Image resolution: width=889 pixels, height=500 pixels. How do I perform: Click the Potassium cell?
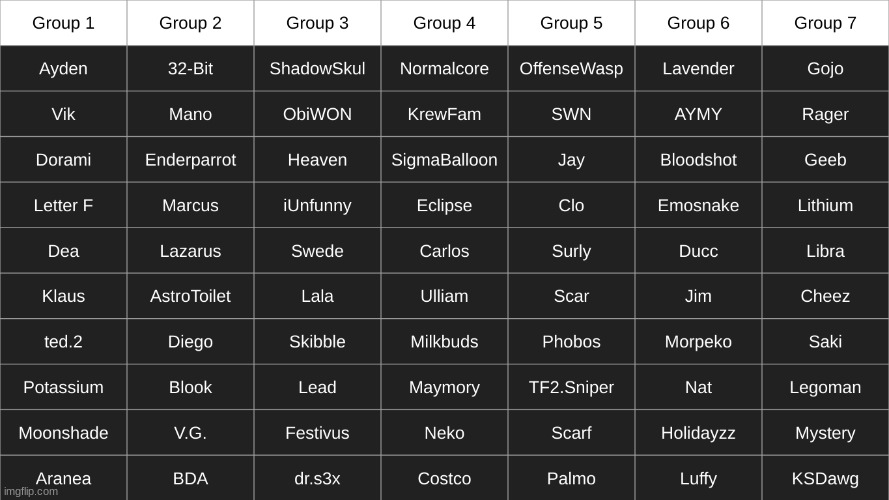coord(63,388)
